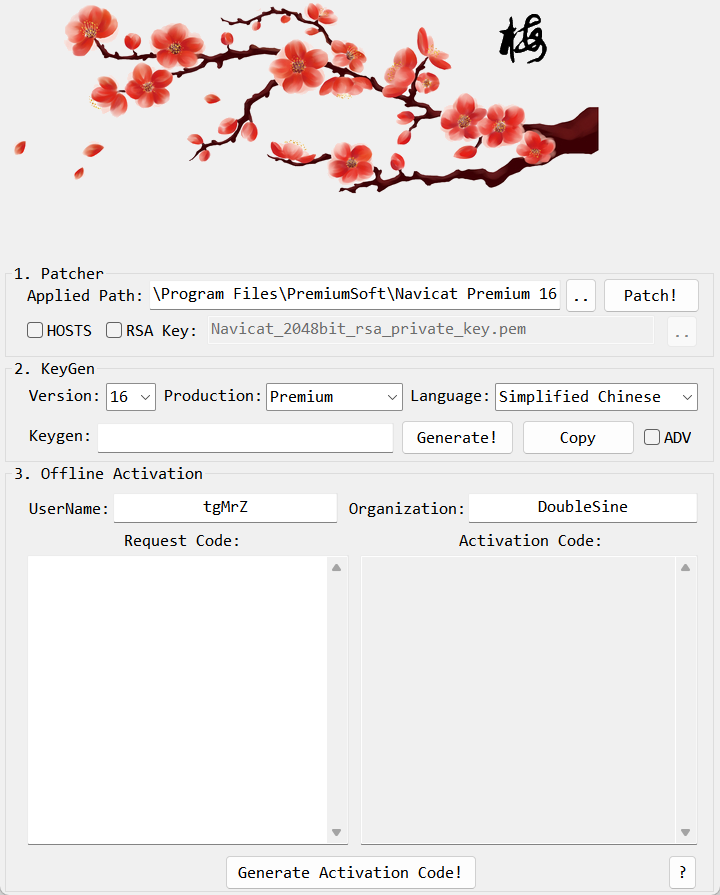This screenshot has width=720, height=895.
Task: Click the Keygen output field
Action: (x=245, y=438)
